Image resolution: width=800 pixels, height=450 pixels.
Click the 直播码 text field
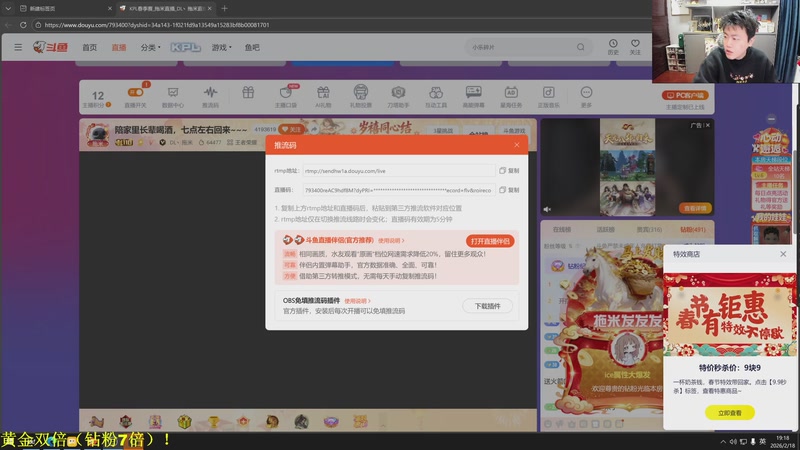pos(398,190)
